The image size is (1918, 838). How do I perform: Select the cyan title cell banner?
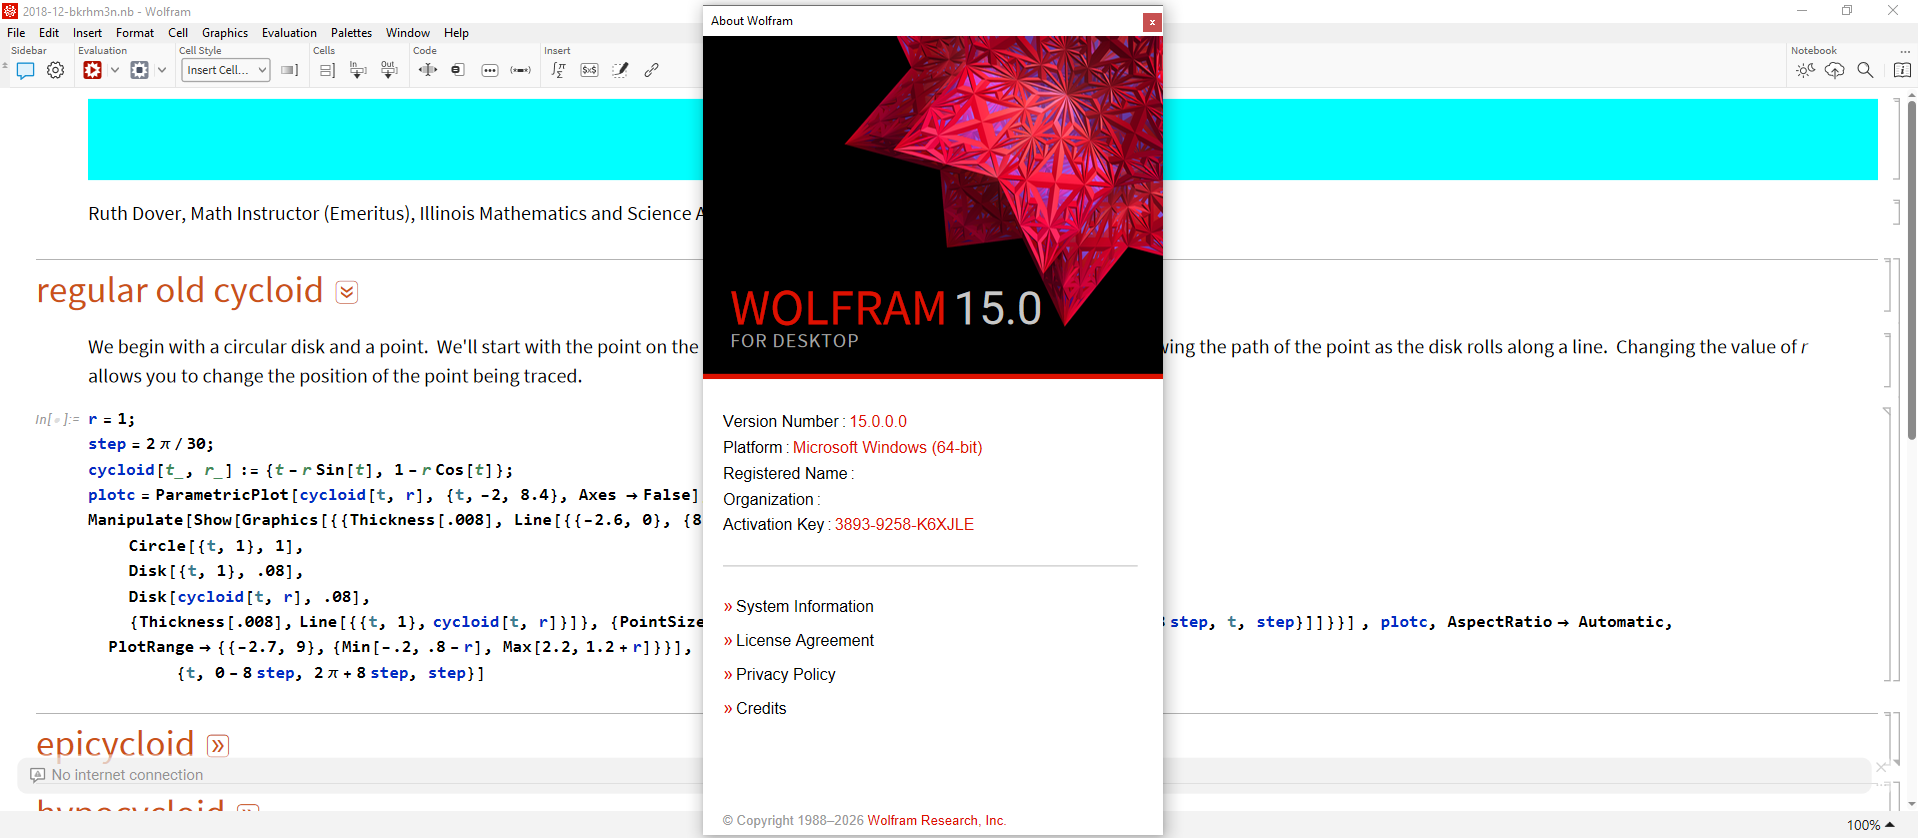click(x=983, y=139)
